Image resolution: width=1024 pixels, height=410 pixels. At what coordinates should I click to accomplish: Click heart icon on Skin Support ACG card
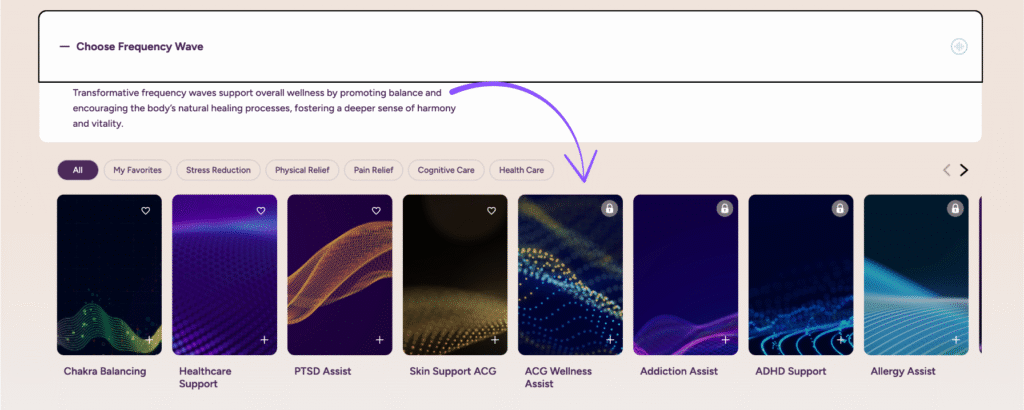click(x=491, y=211)
